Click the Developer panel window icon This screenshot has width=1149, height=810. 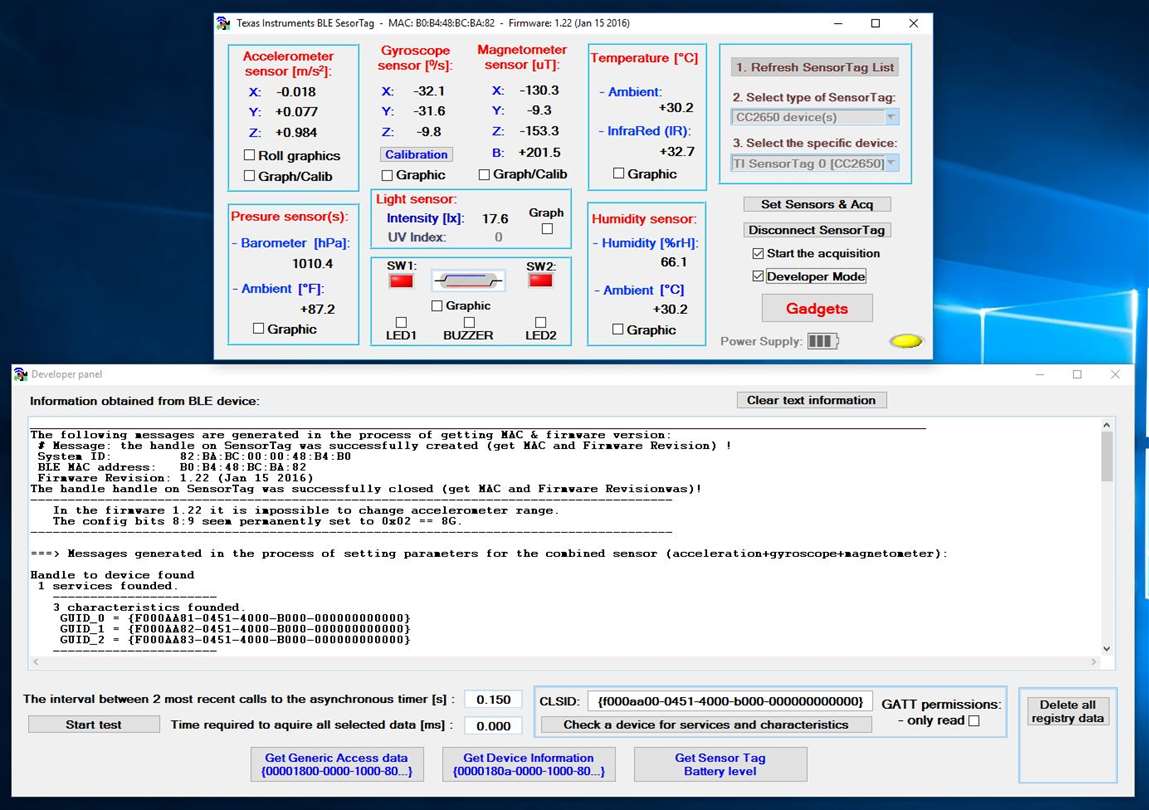(21, 375)
